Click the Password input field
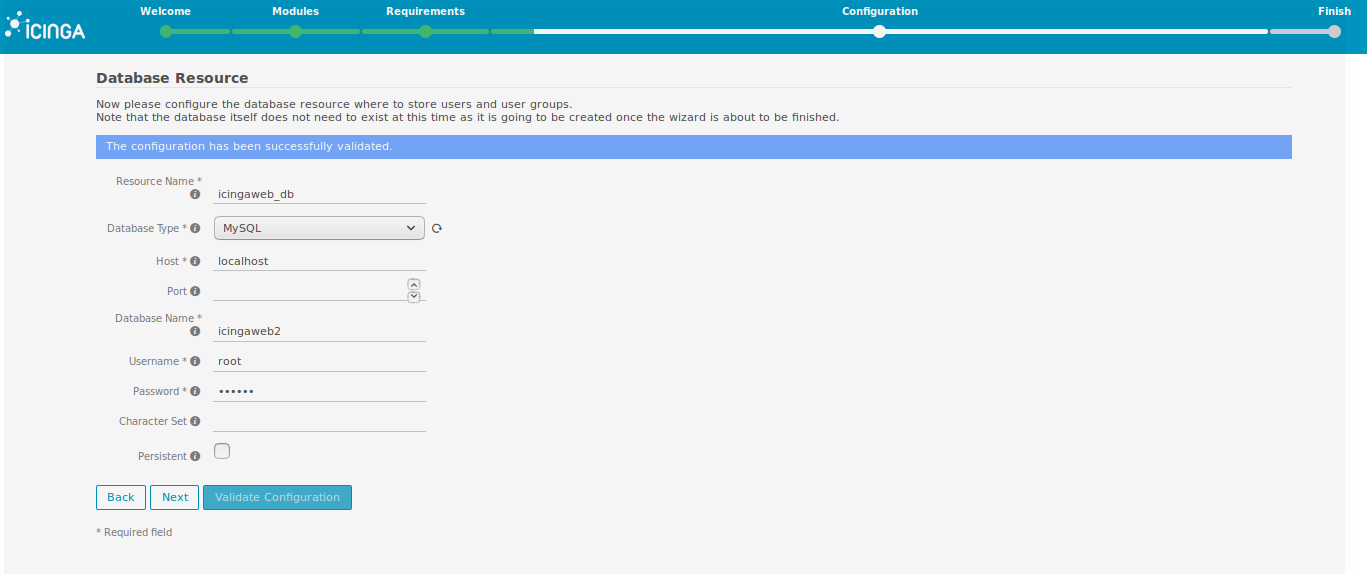The height and width of the screenshot is (574, 1367). [319, 391]
